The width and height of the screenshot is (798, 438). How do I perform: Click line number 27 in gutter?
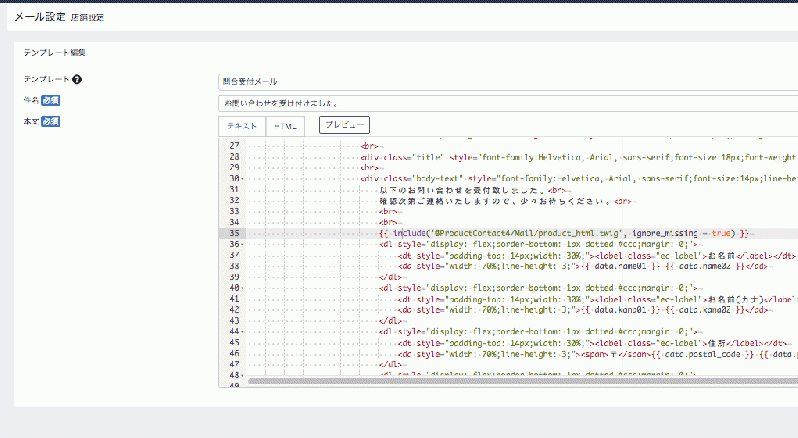coord(234,146)
